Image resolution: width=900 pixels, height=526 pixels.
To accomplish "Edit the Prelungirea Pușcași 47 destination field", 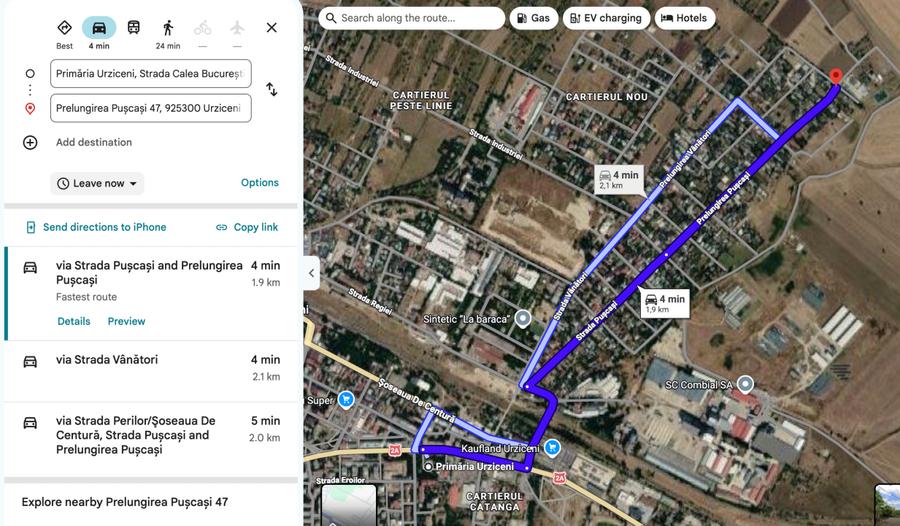I will (x=150, y=108).
